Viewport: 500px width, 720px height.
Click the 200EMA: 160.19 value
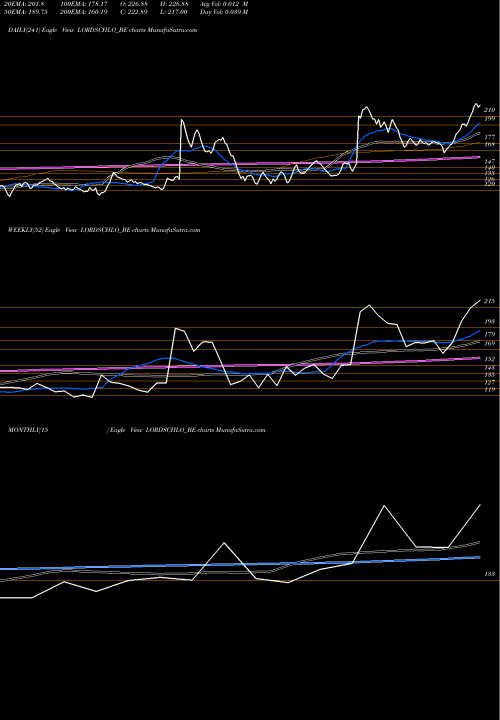pyautogui.click(x=86, y=12)
